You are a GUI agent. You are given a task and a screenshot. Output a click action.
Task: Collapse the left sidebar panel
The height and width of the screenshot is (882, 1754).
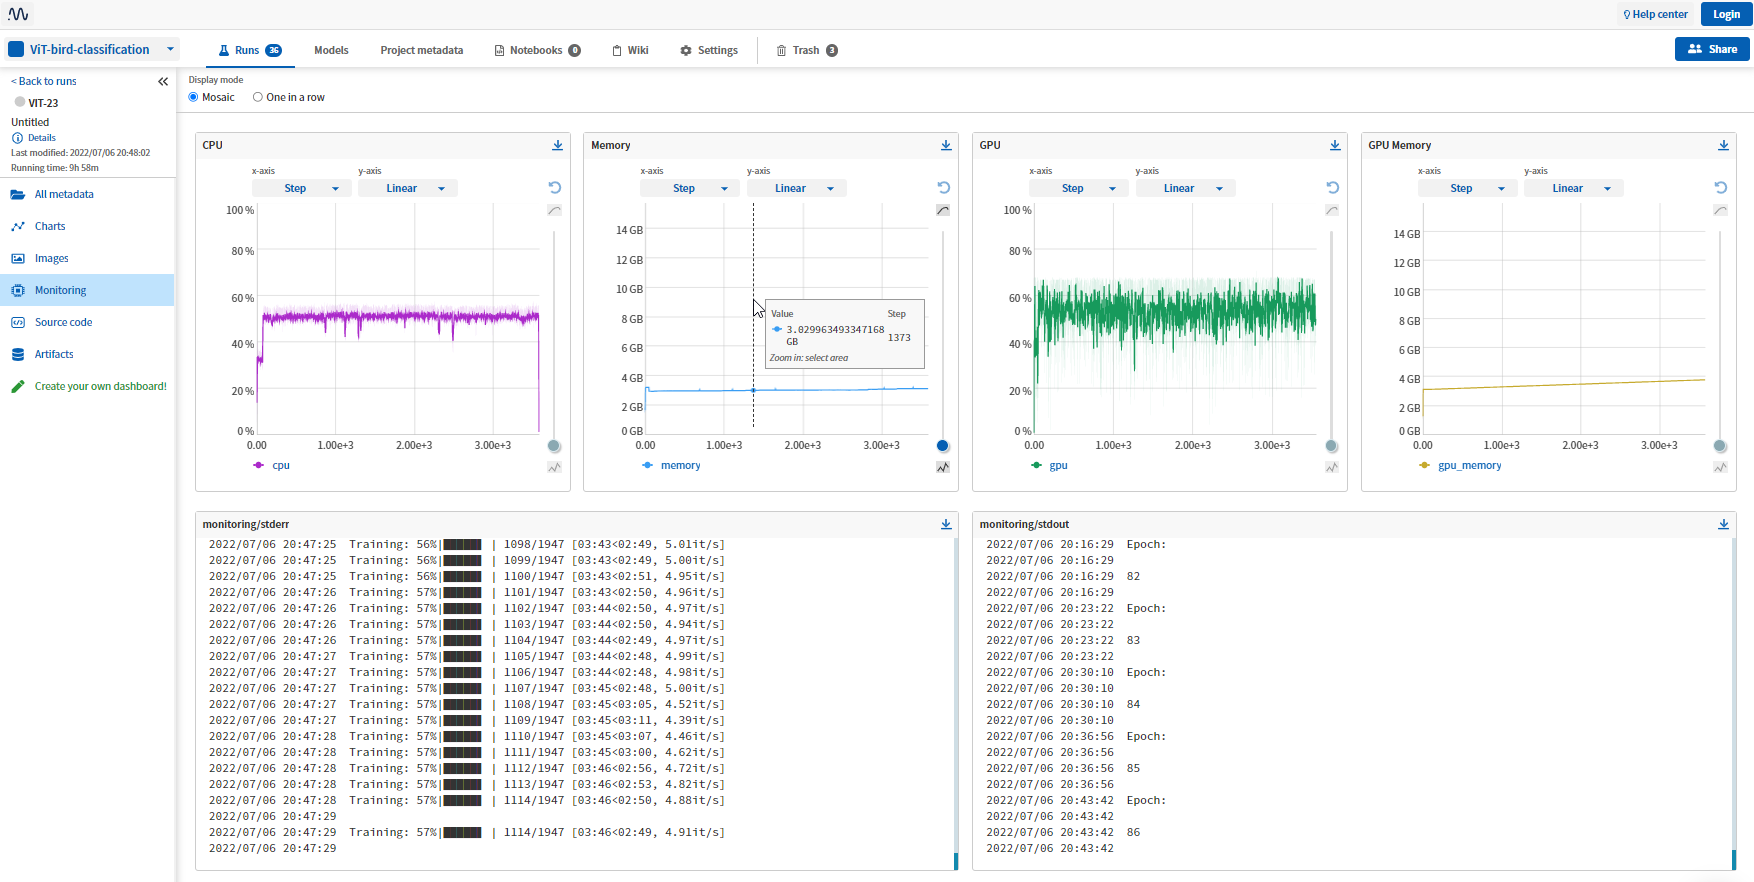pos(163,82)
